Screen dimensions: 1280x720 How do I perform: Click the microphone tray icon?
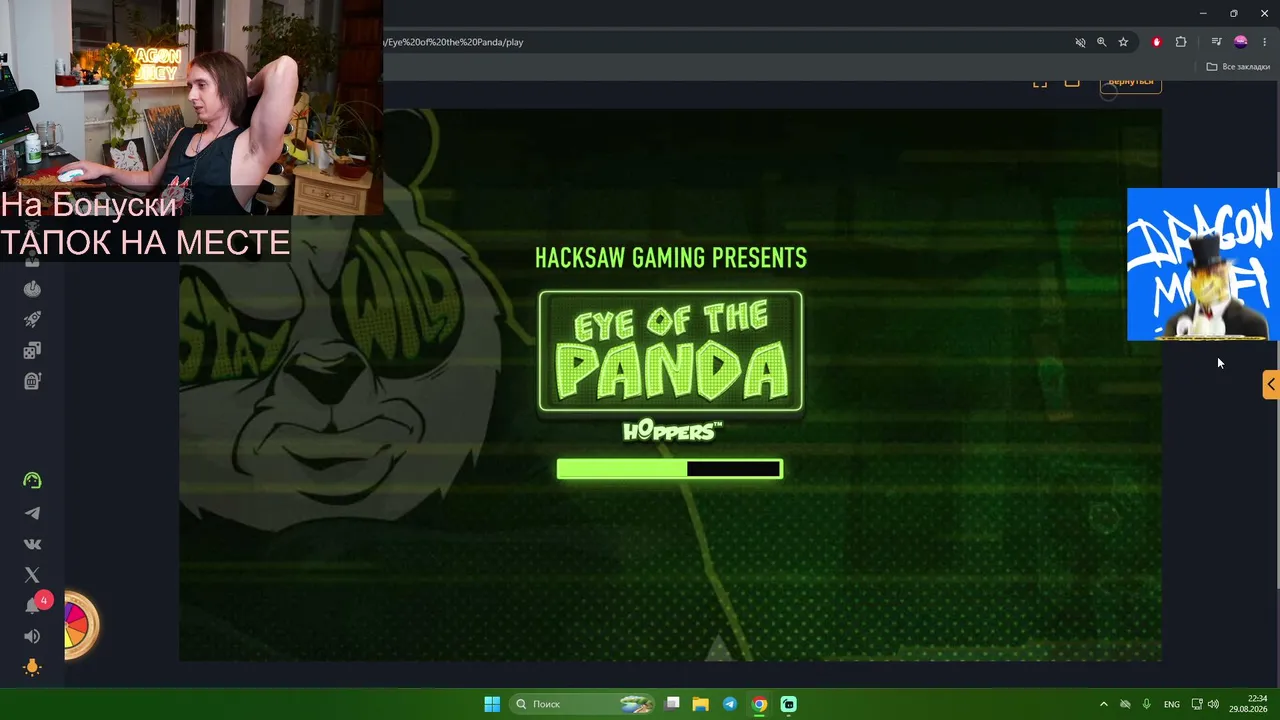(1146, 704)
